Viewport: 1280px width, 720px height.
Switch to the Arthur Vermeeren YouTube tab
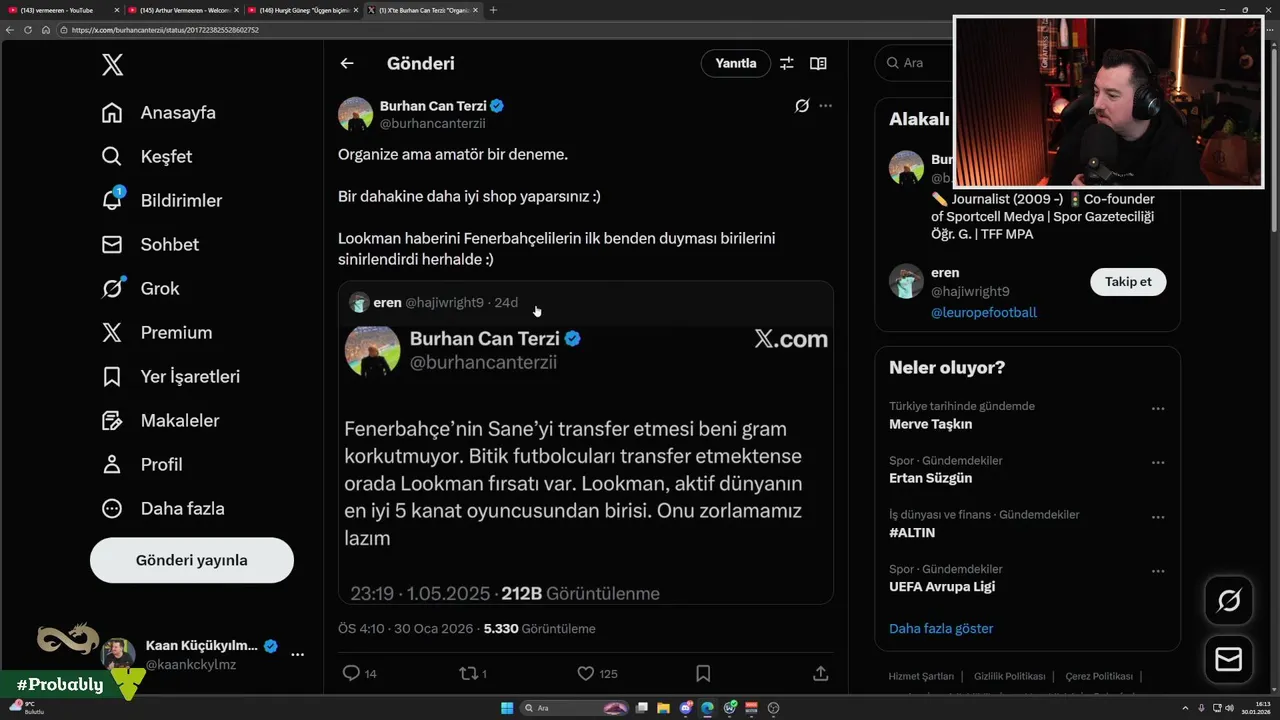coord(180,10)
